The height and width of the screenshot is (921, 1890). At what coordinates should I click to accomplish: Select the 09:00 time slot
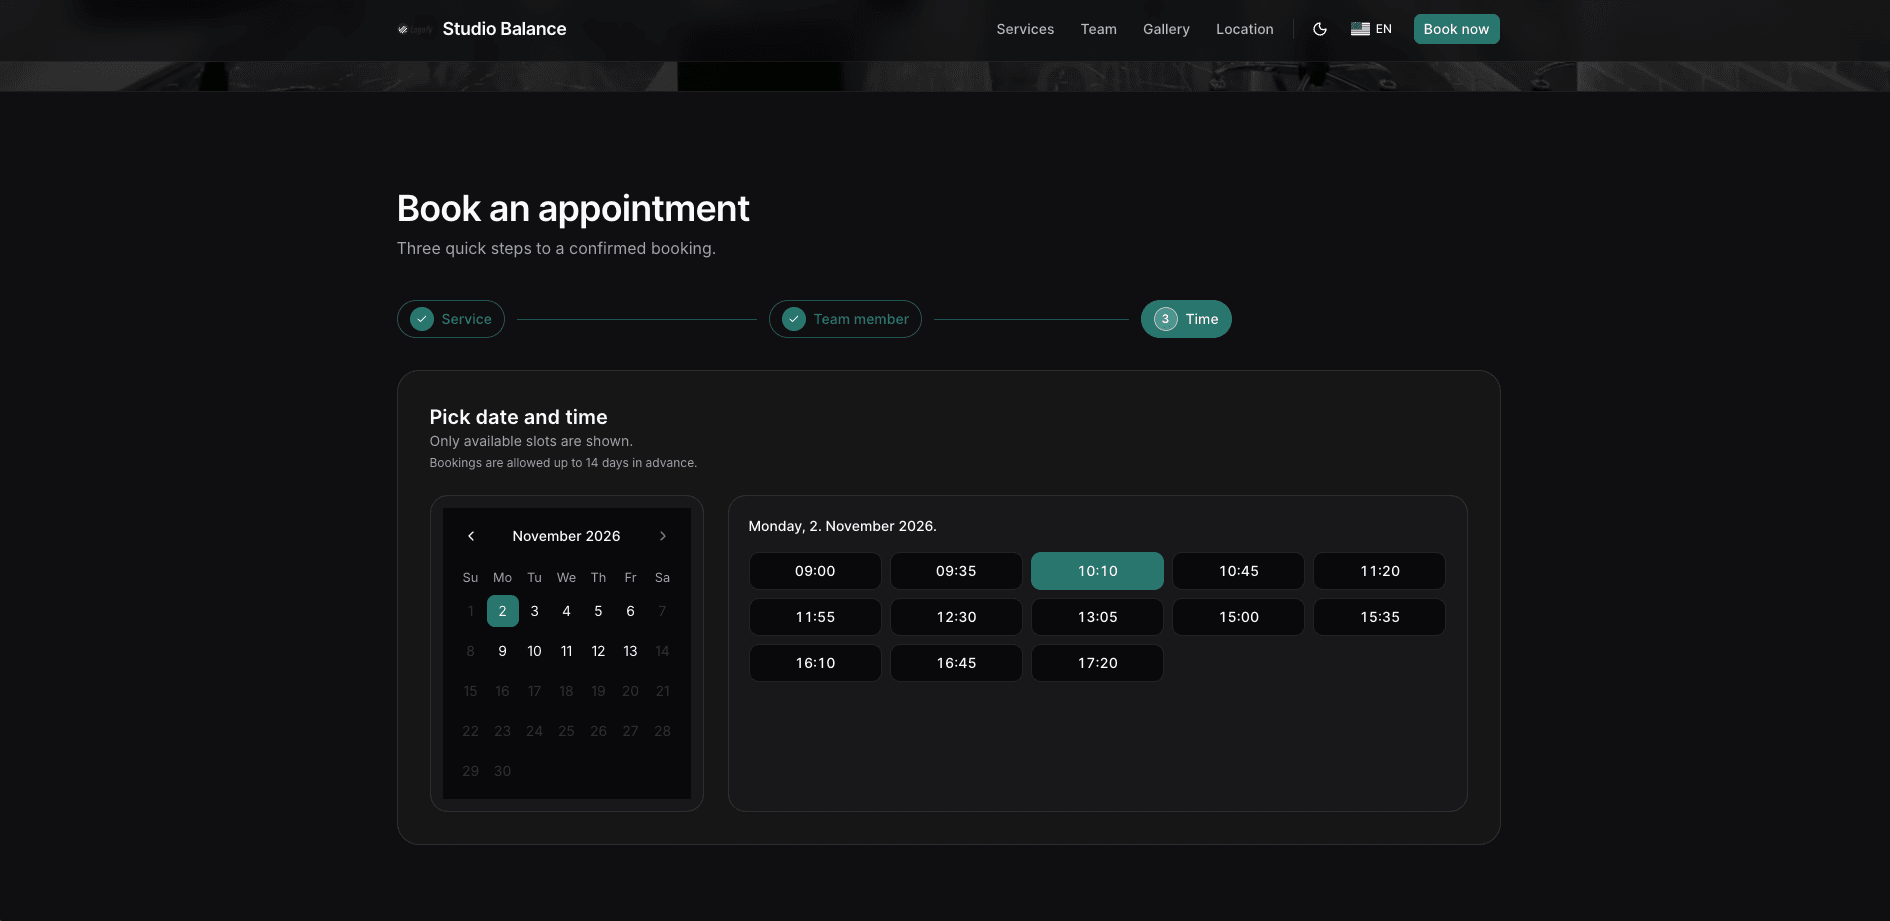[815, 571]
